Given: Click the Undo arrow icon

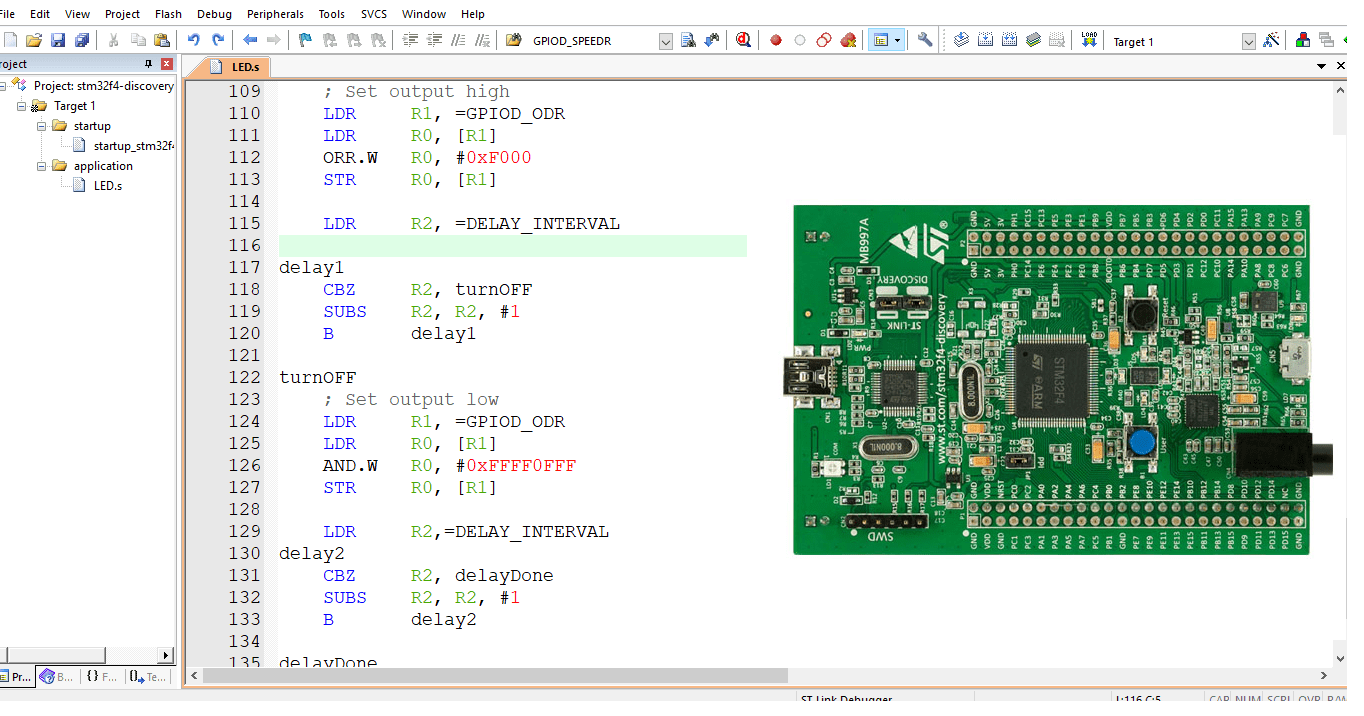Looking at the screenshot, I should pyautogui.click(x=193, y=41).
